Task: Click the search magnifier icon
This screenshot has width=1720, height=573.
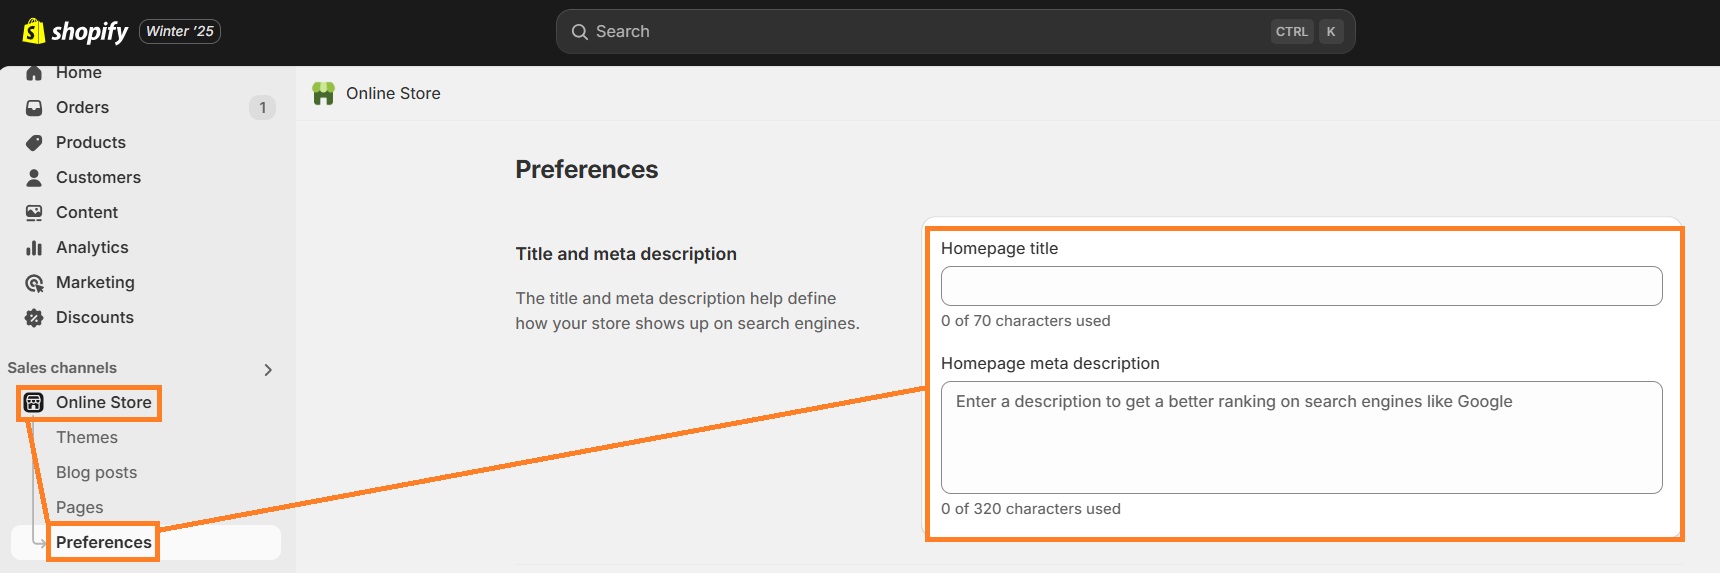Action: (579, 32)
